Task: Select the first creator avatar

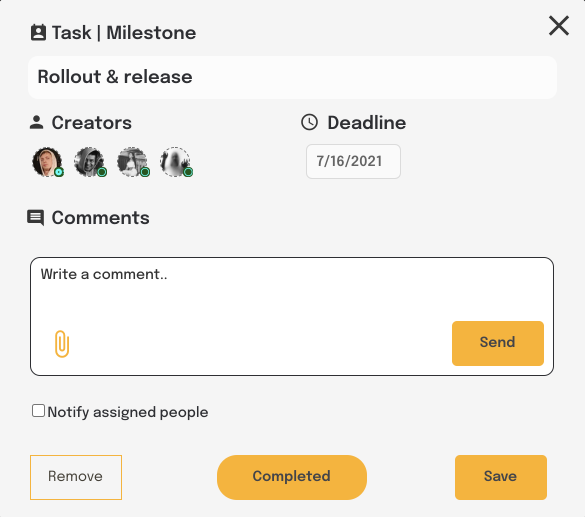Action: click(x=47, y=162)
